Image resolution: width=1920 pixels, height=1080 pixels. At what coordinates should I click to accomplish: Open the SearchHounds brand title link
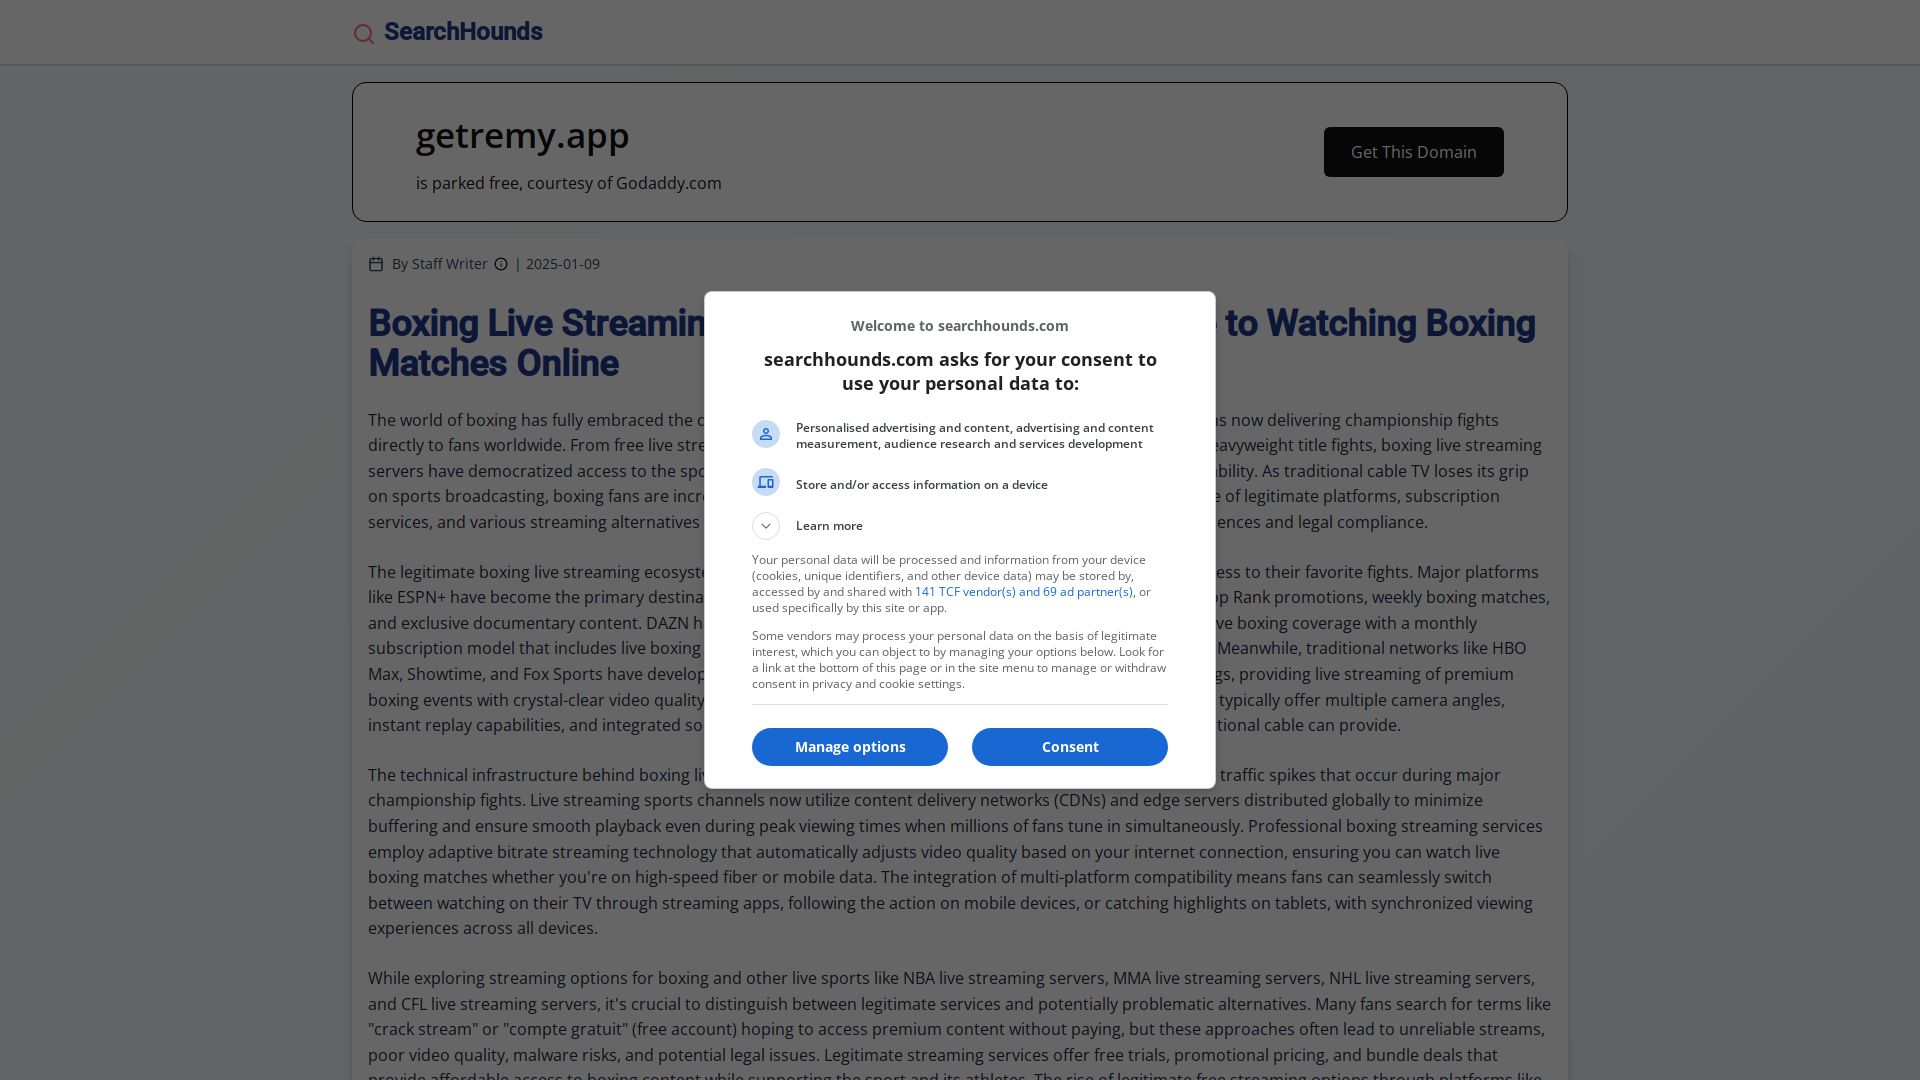pos(463,32)
